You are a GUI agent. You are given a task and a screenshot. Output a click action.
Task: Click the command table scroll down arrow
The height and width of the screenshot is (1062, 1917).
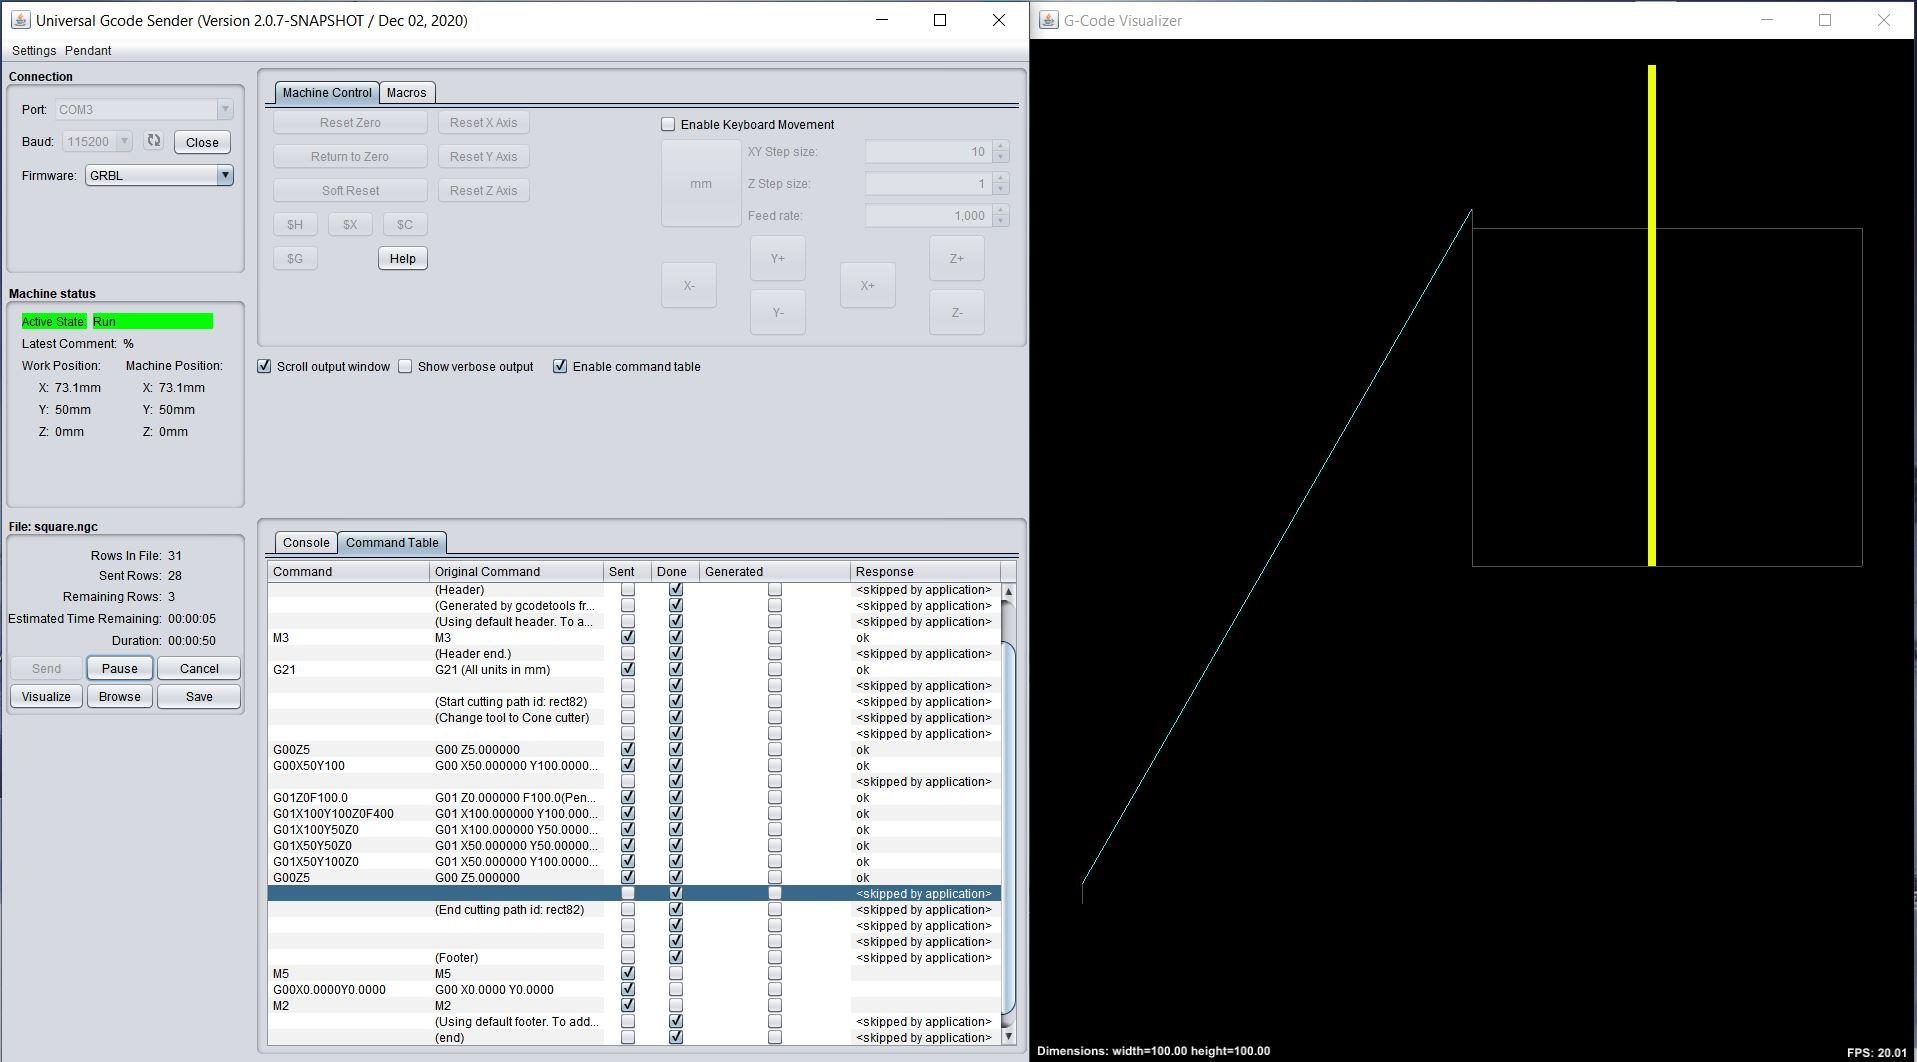pos(1008,1037)
